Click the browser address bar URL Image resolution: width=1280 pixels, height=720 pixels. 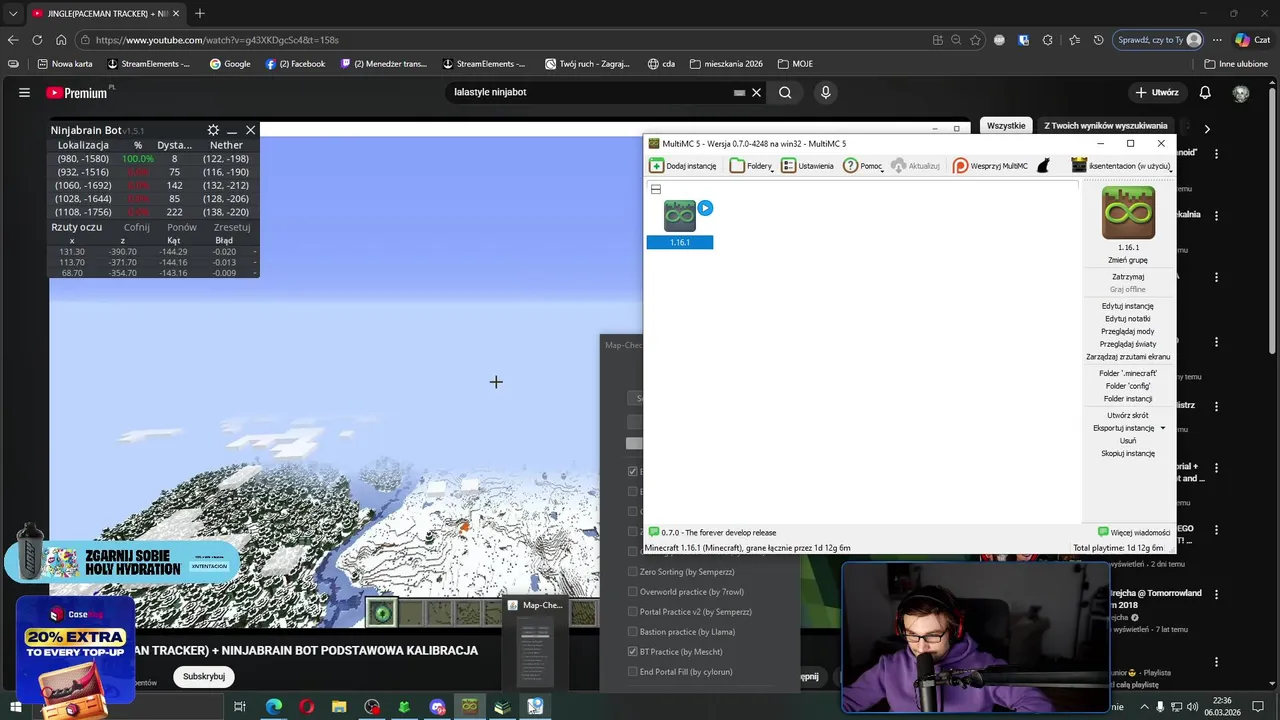[217, 40]
